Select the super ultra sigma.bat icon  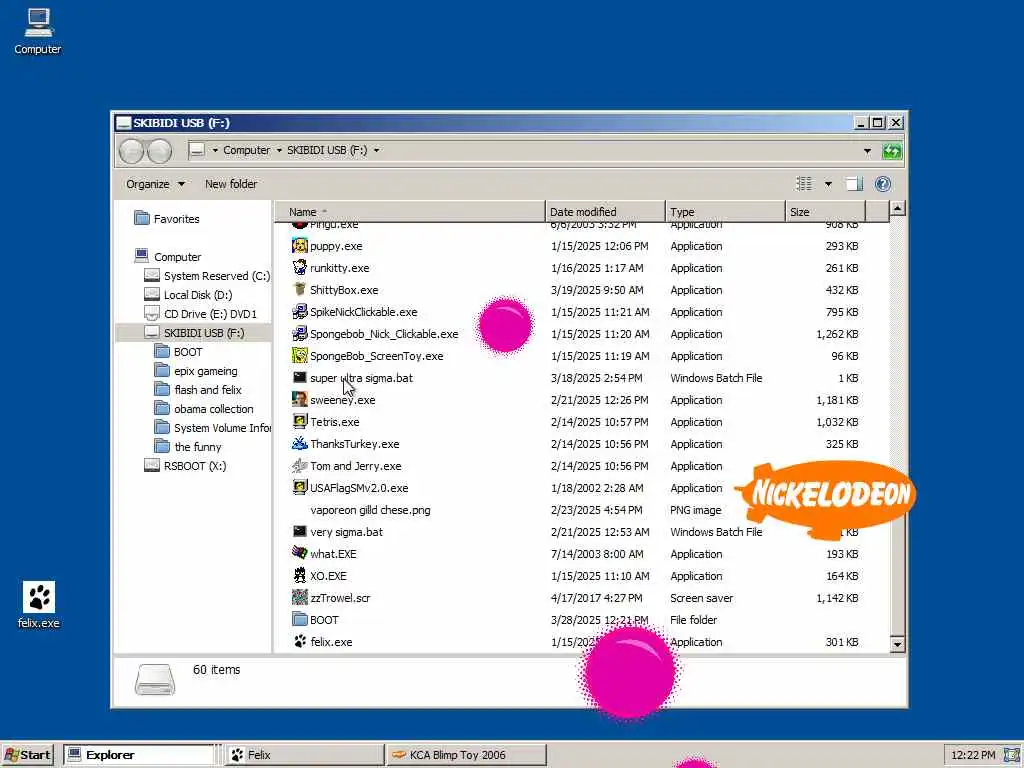300,378
